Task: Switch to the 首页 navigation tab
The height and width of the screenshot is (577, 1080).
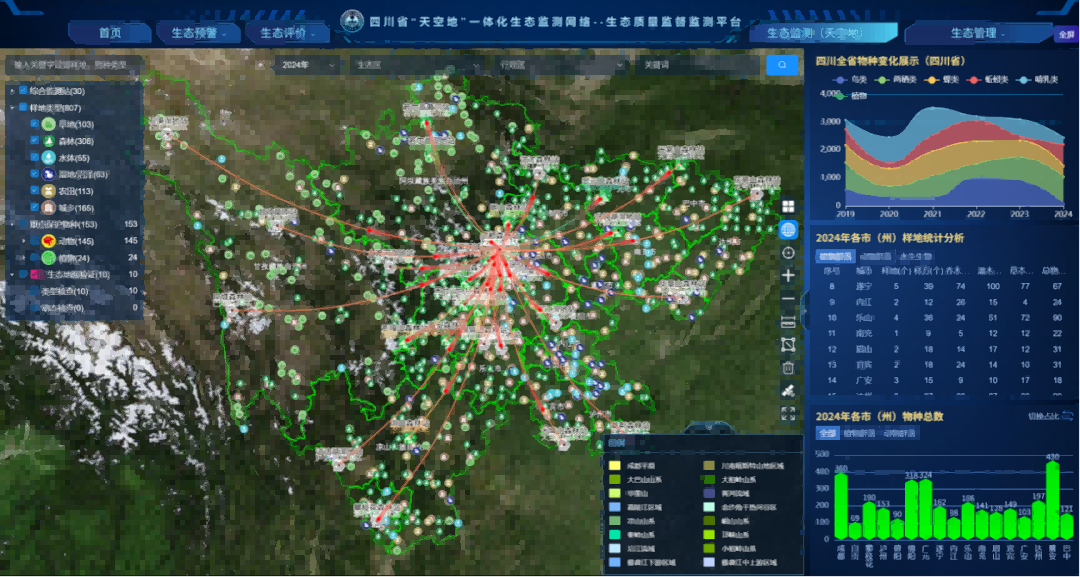Action: pyautogui.click(x=110, y=33)
